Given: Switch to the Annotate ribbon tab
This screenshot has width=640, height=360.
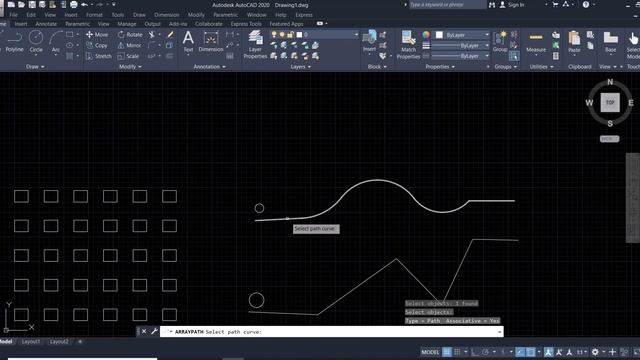Looking at the screenshot, I should (x=46, y=24).
